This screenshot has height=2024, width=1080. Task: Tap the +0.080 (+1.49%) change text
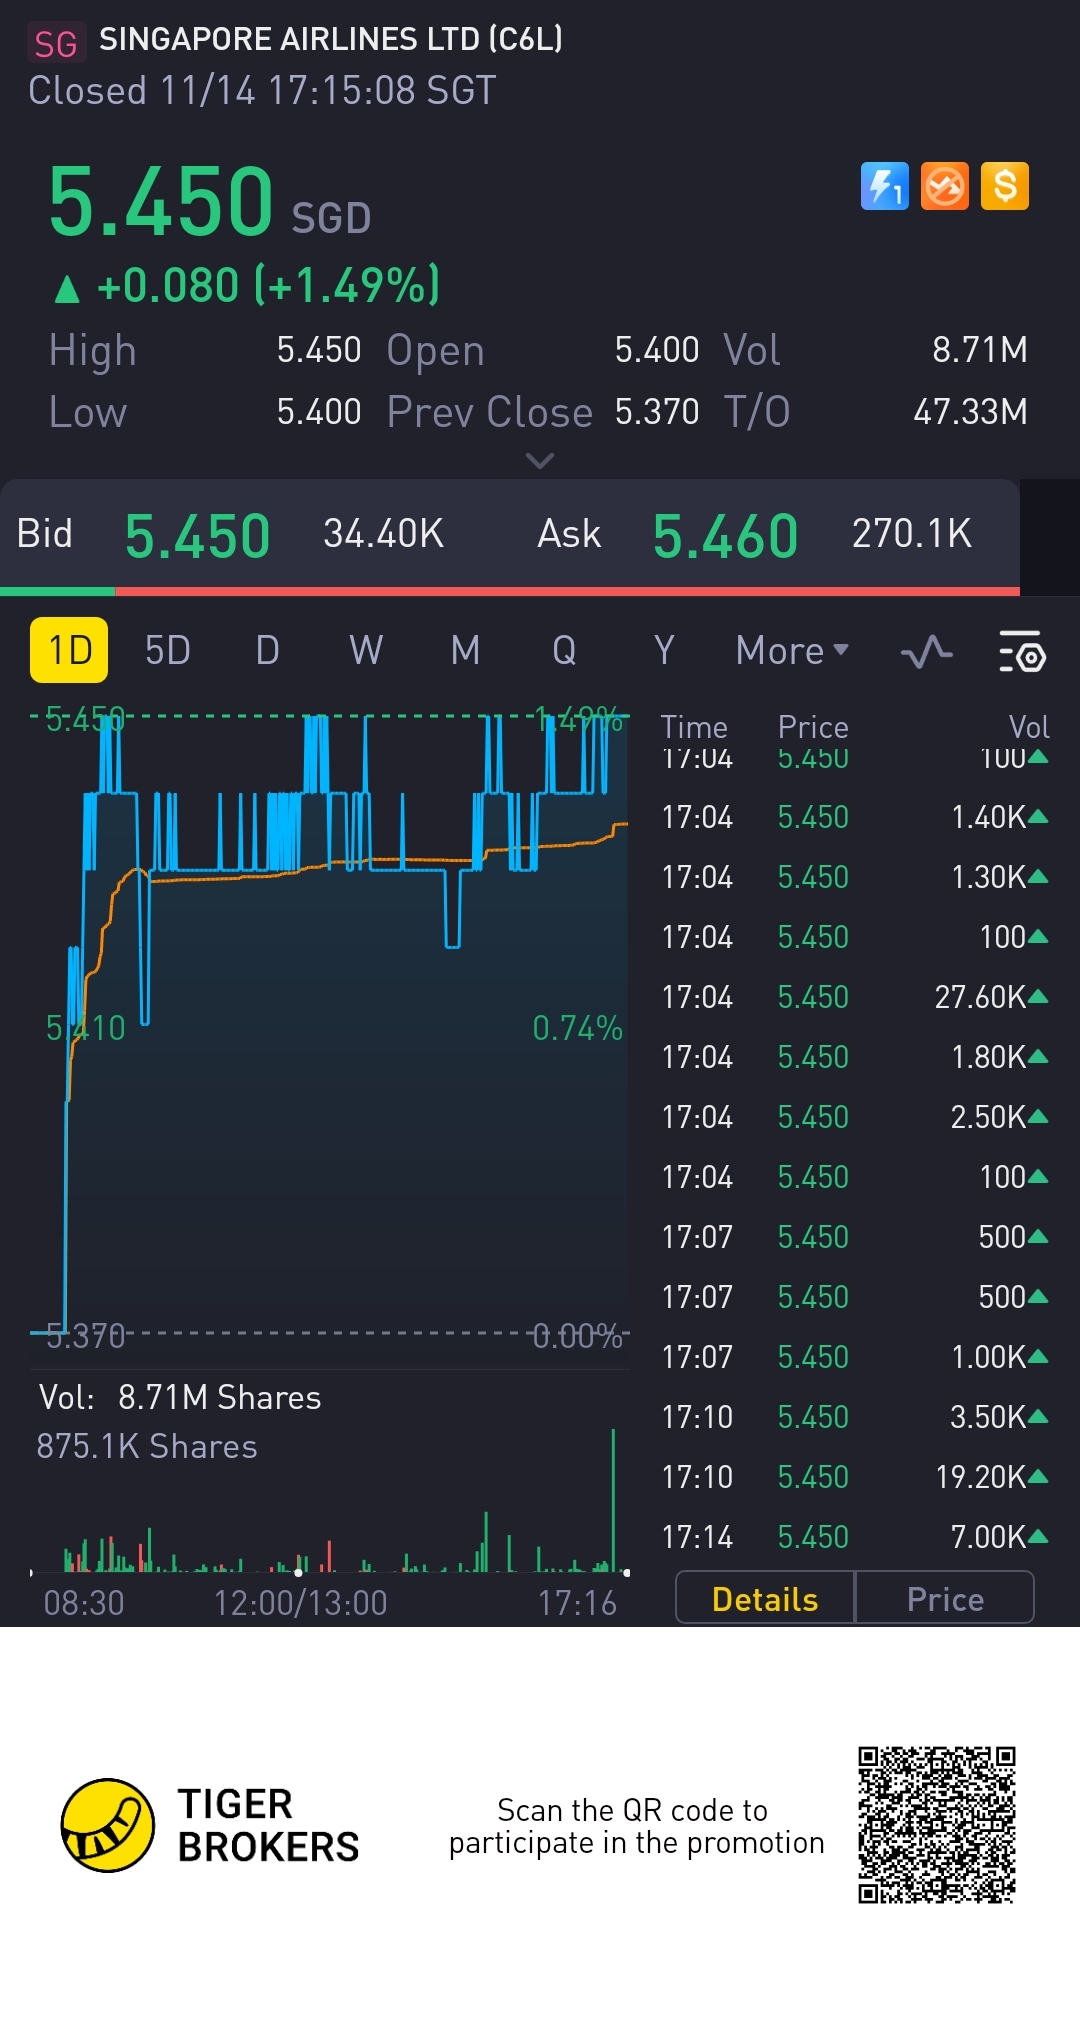coord(247,286)
